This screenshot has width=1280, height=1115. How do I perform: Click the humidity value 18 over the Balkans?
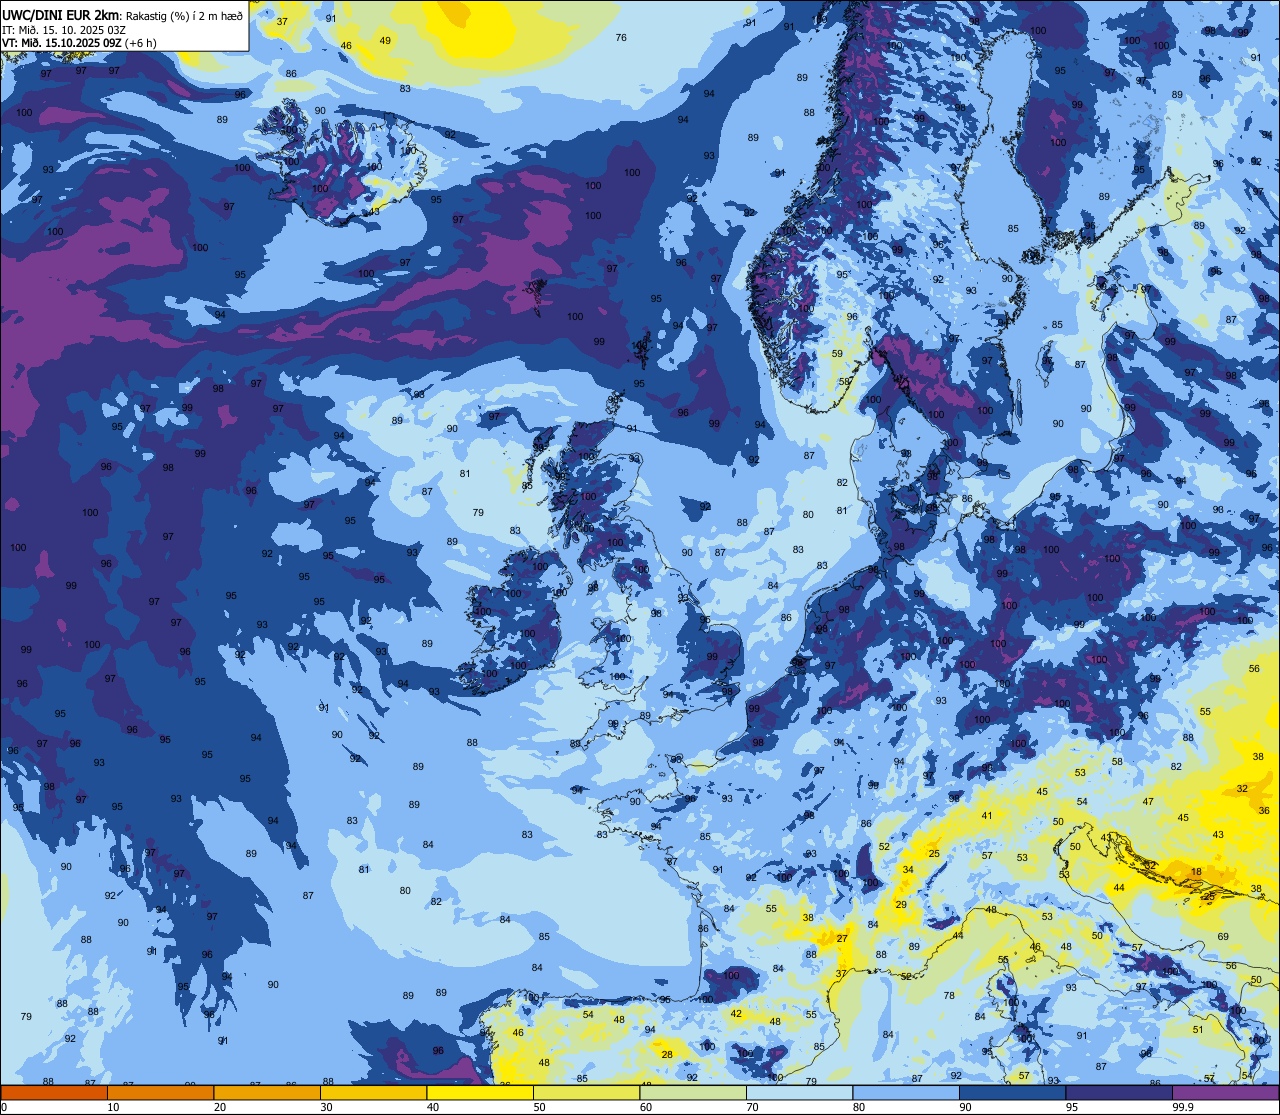pos(1197,872)
